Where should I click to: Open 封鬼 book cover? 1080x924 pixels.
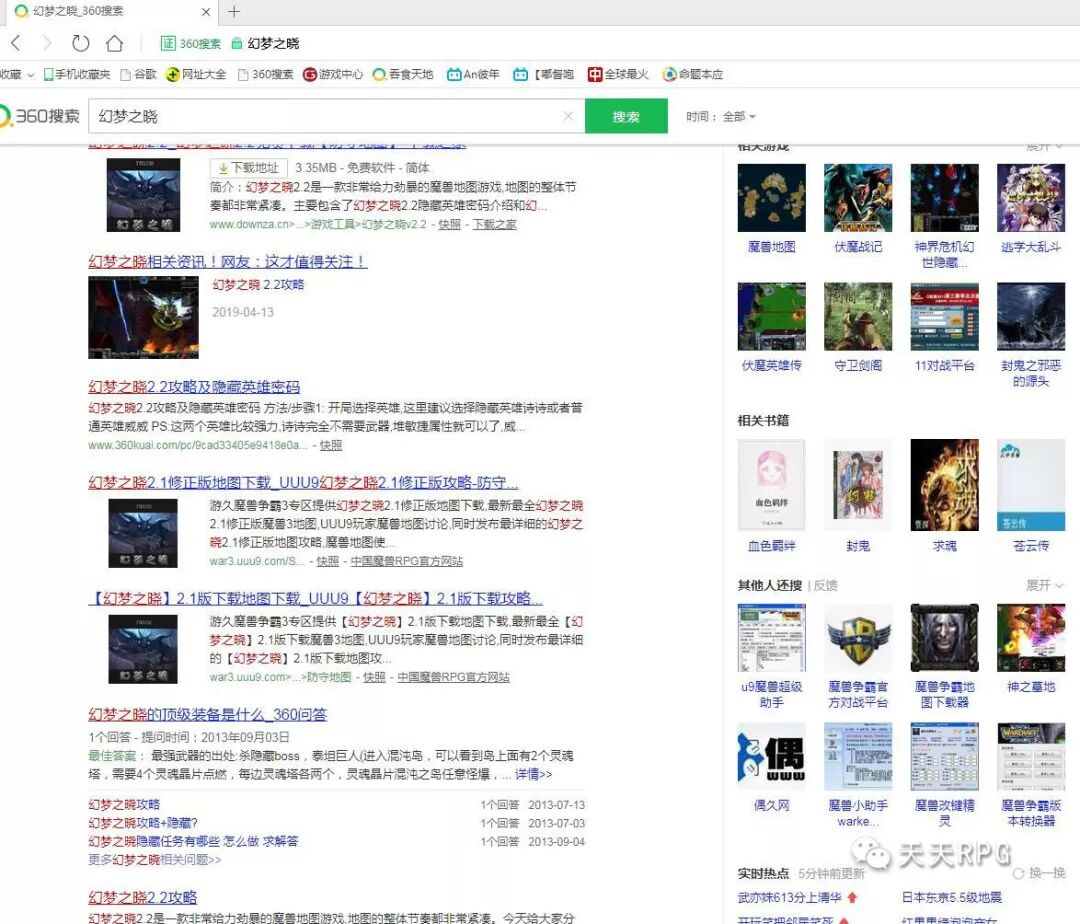(858, 485)
